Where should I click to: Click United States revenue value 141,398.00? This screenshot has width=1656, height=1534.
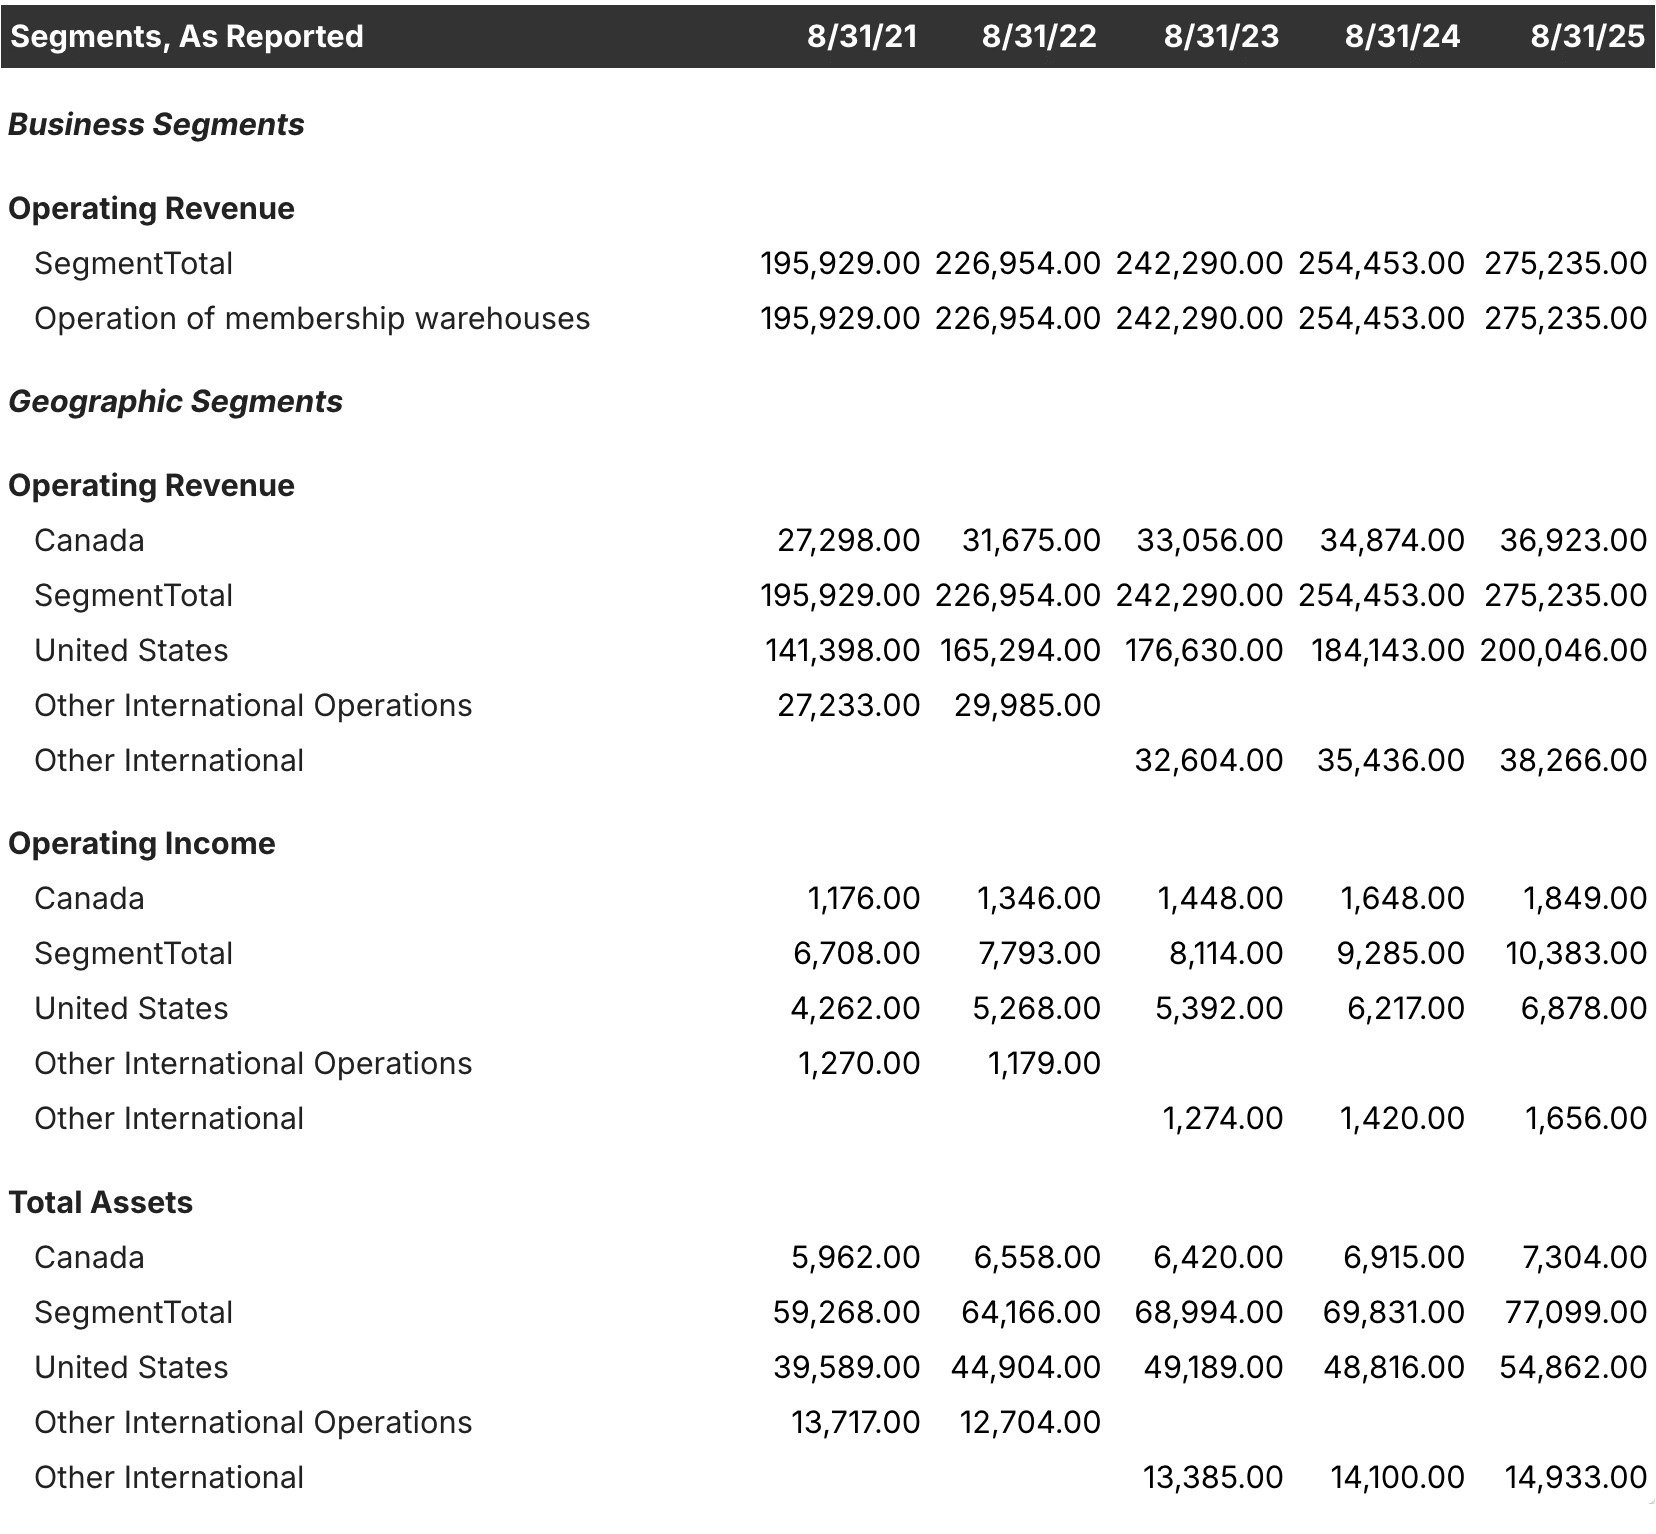tap(843, 651)
